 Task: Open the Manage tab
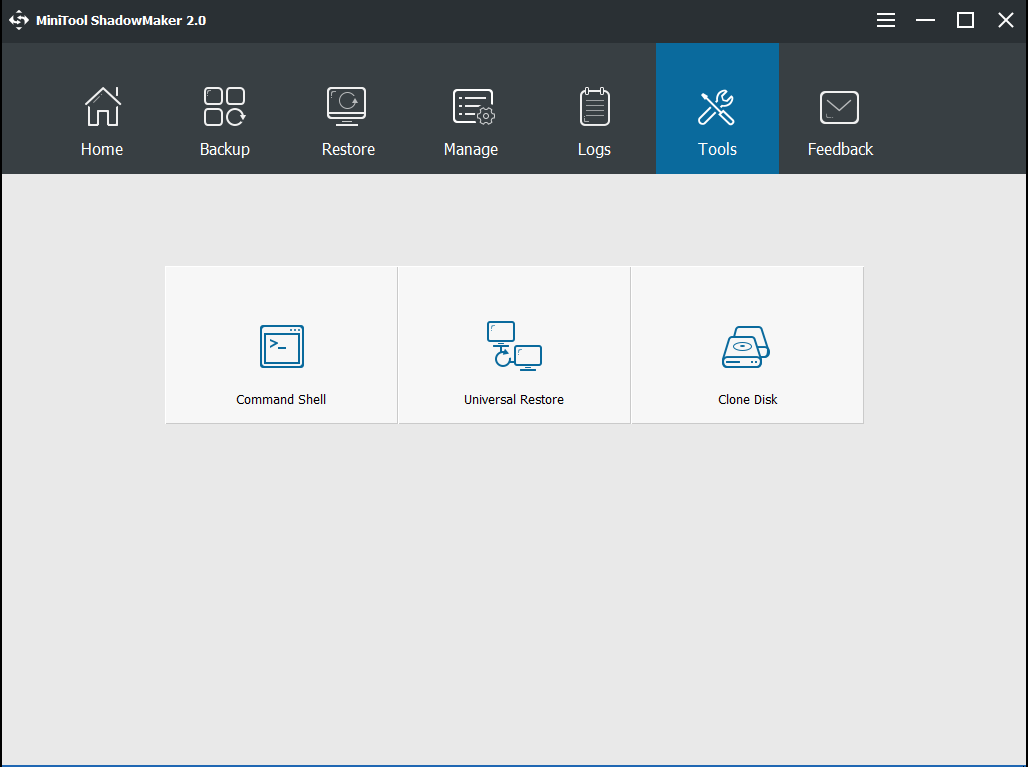click(x=471, y=109)
